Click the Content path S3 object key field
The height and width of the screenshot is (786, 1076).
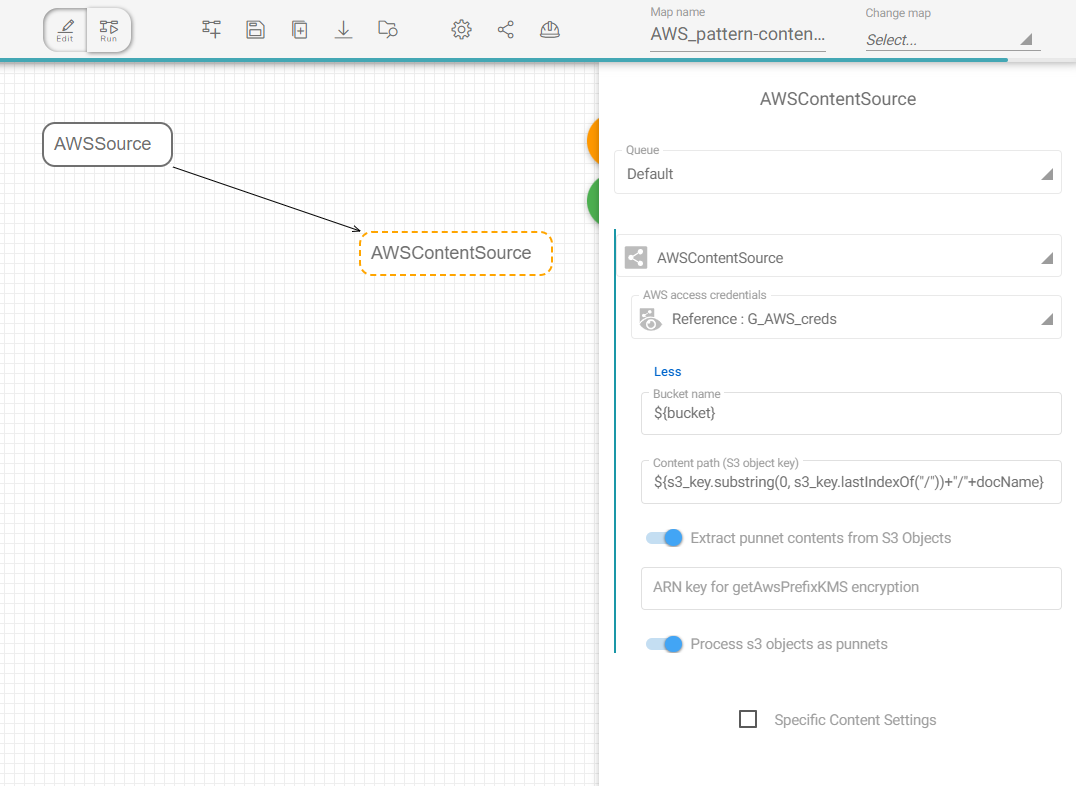pyautogui.click(x=851, y=482)
